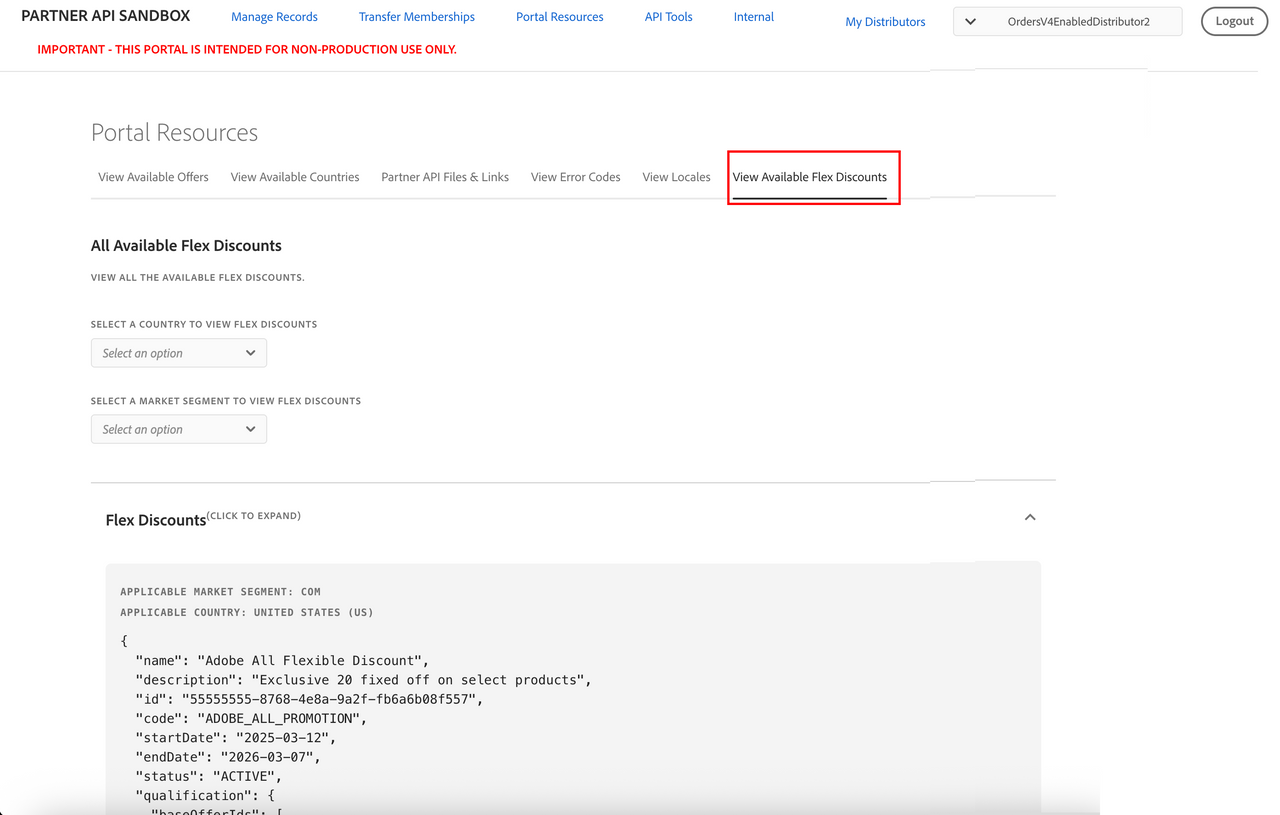
Task: Open the View Available Countries tab
Action: (x=295, y=177)
